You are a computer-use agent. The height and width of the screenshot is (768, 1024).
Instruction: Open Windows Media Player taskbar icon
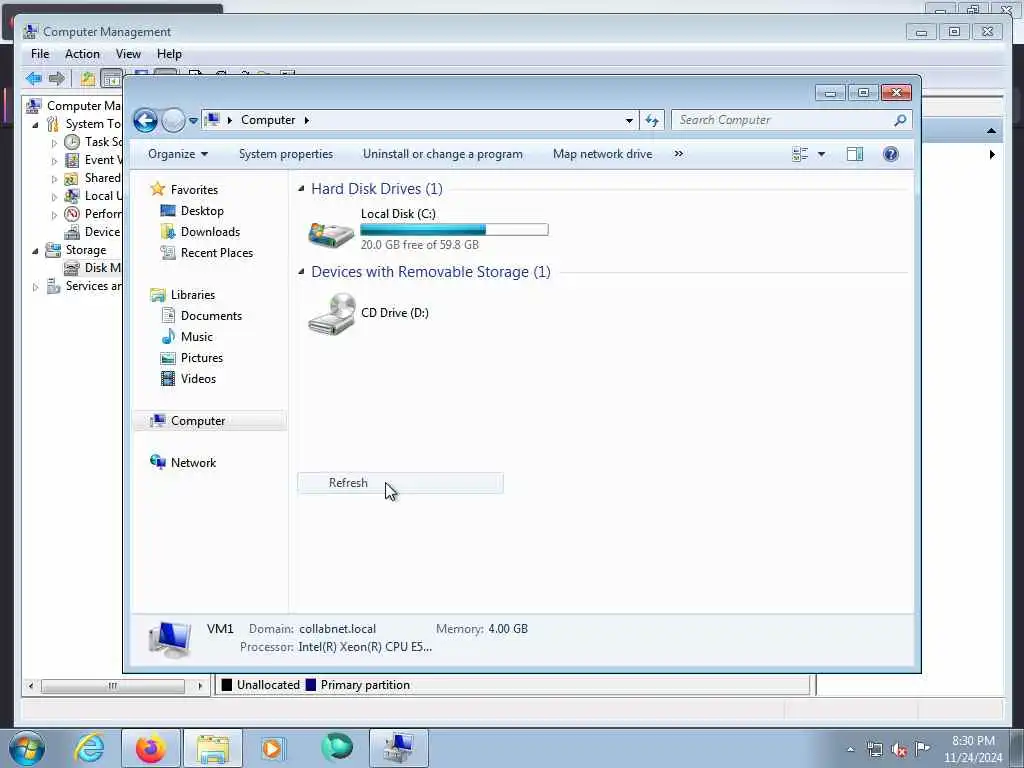(272, 748)
